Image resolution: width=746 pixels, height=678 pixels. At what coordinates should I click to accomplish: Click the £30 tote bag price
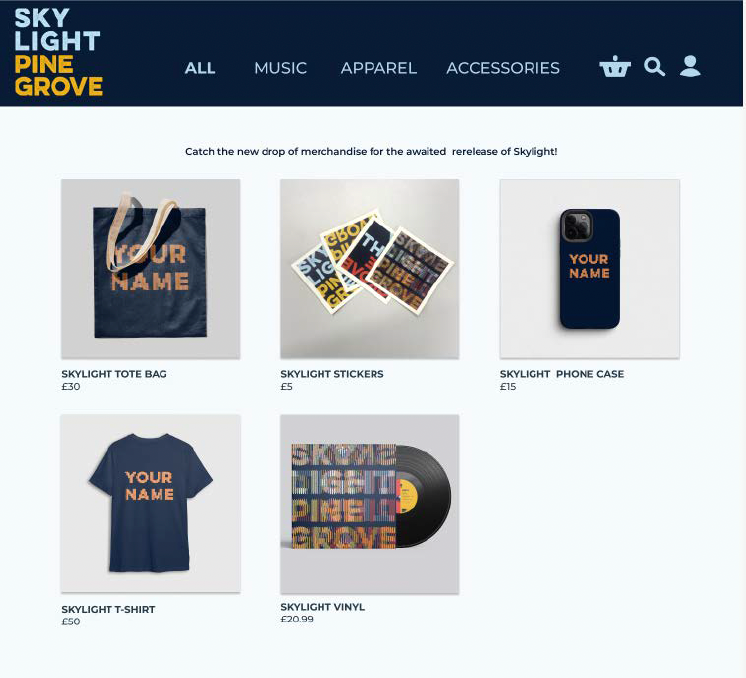pos(71,387)
